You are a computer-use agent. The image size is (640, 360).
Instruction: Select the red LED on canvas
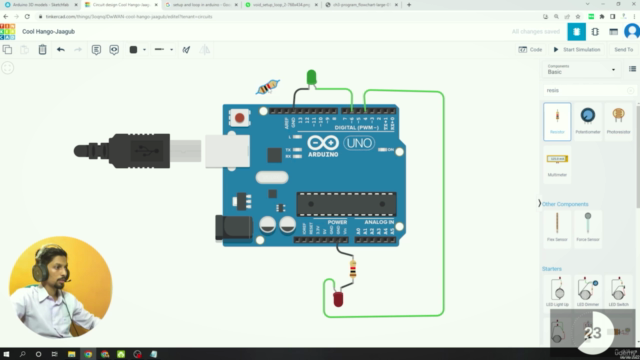(338, 298)
